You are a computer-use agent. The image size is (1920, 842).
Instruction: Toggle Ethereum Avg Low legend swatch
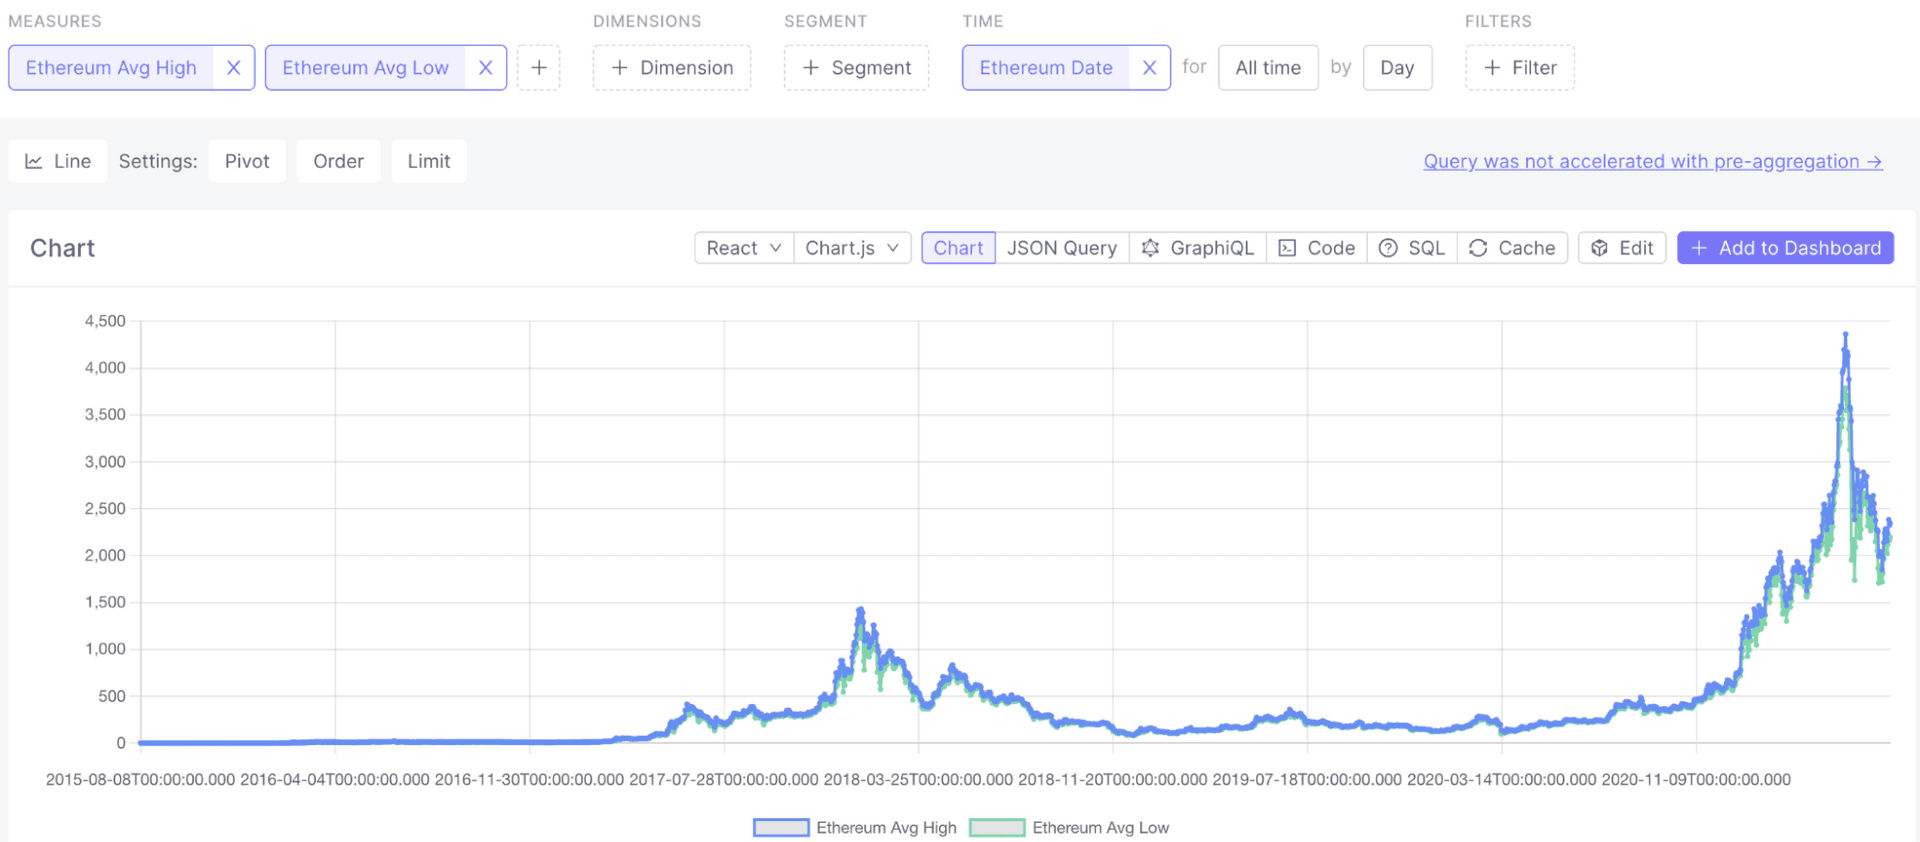(997, 828)
